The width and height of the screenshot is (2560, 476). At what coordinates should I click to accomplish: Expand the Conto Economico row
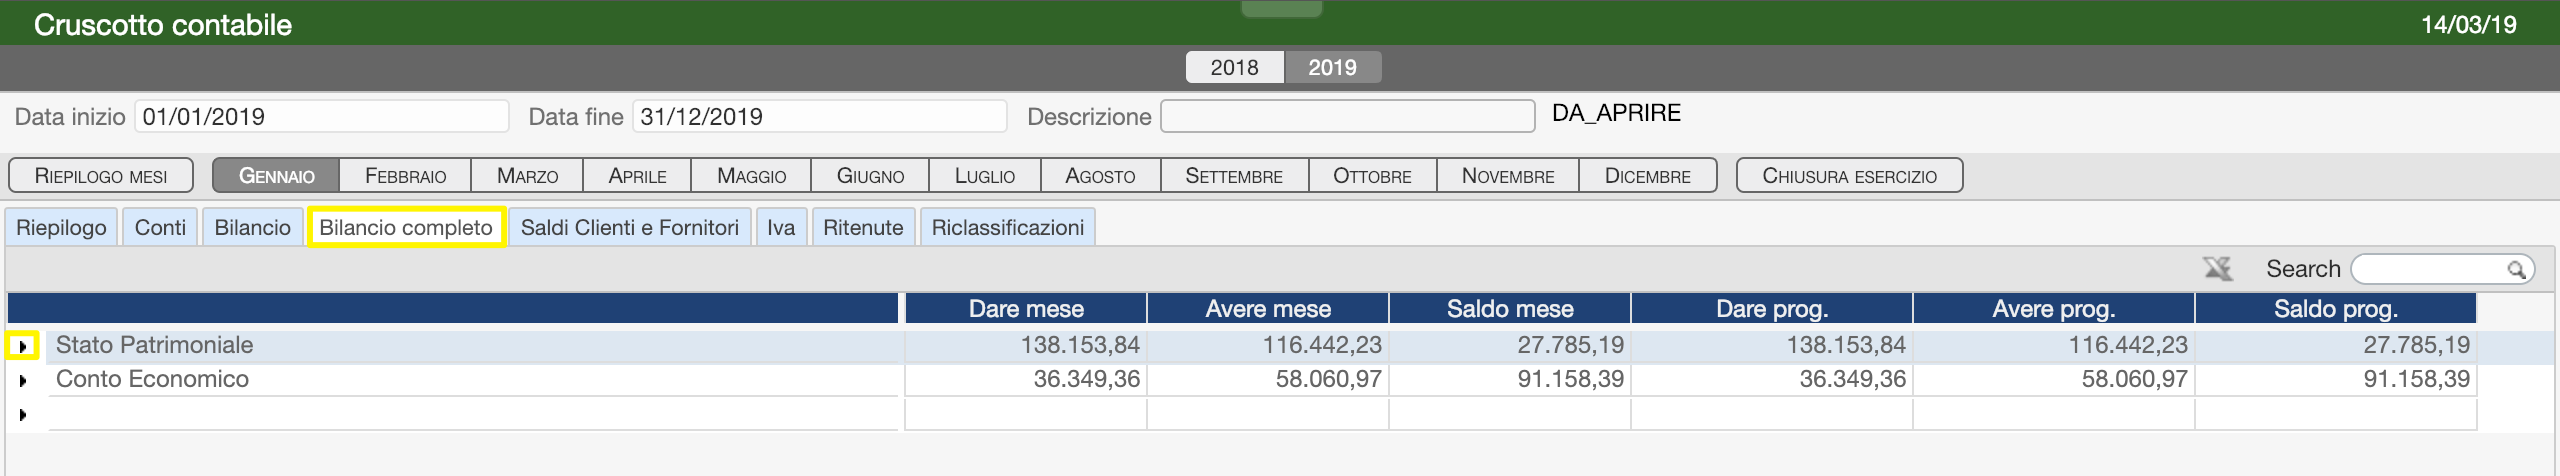pos(22,381)
